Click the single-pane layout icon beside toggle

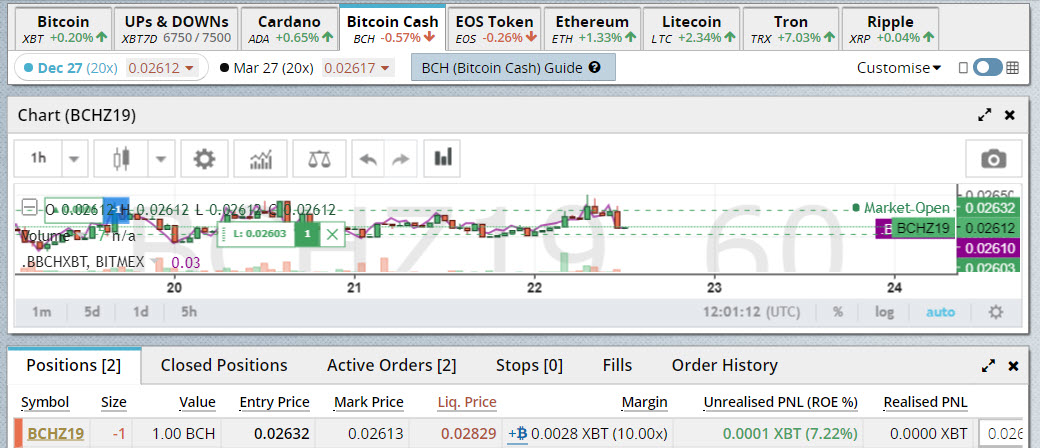click(x=964, y=67)
